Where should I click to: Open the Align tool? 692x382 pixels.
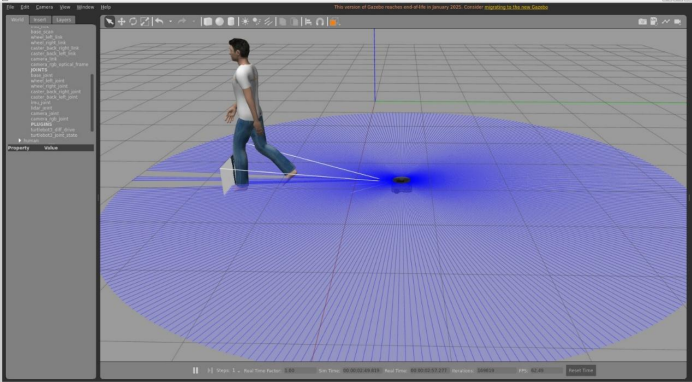coord(308,22)
